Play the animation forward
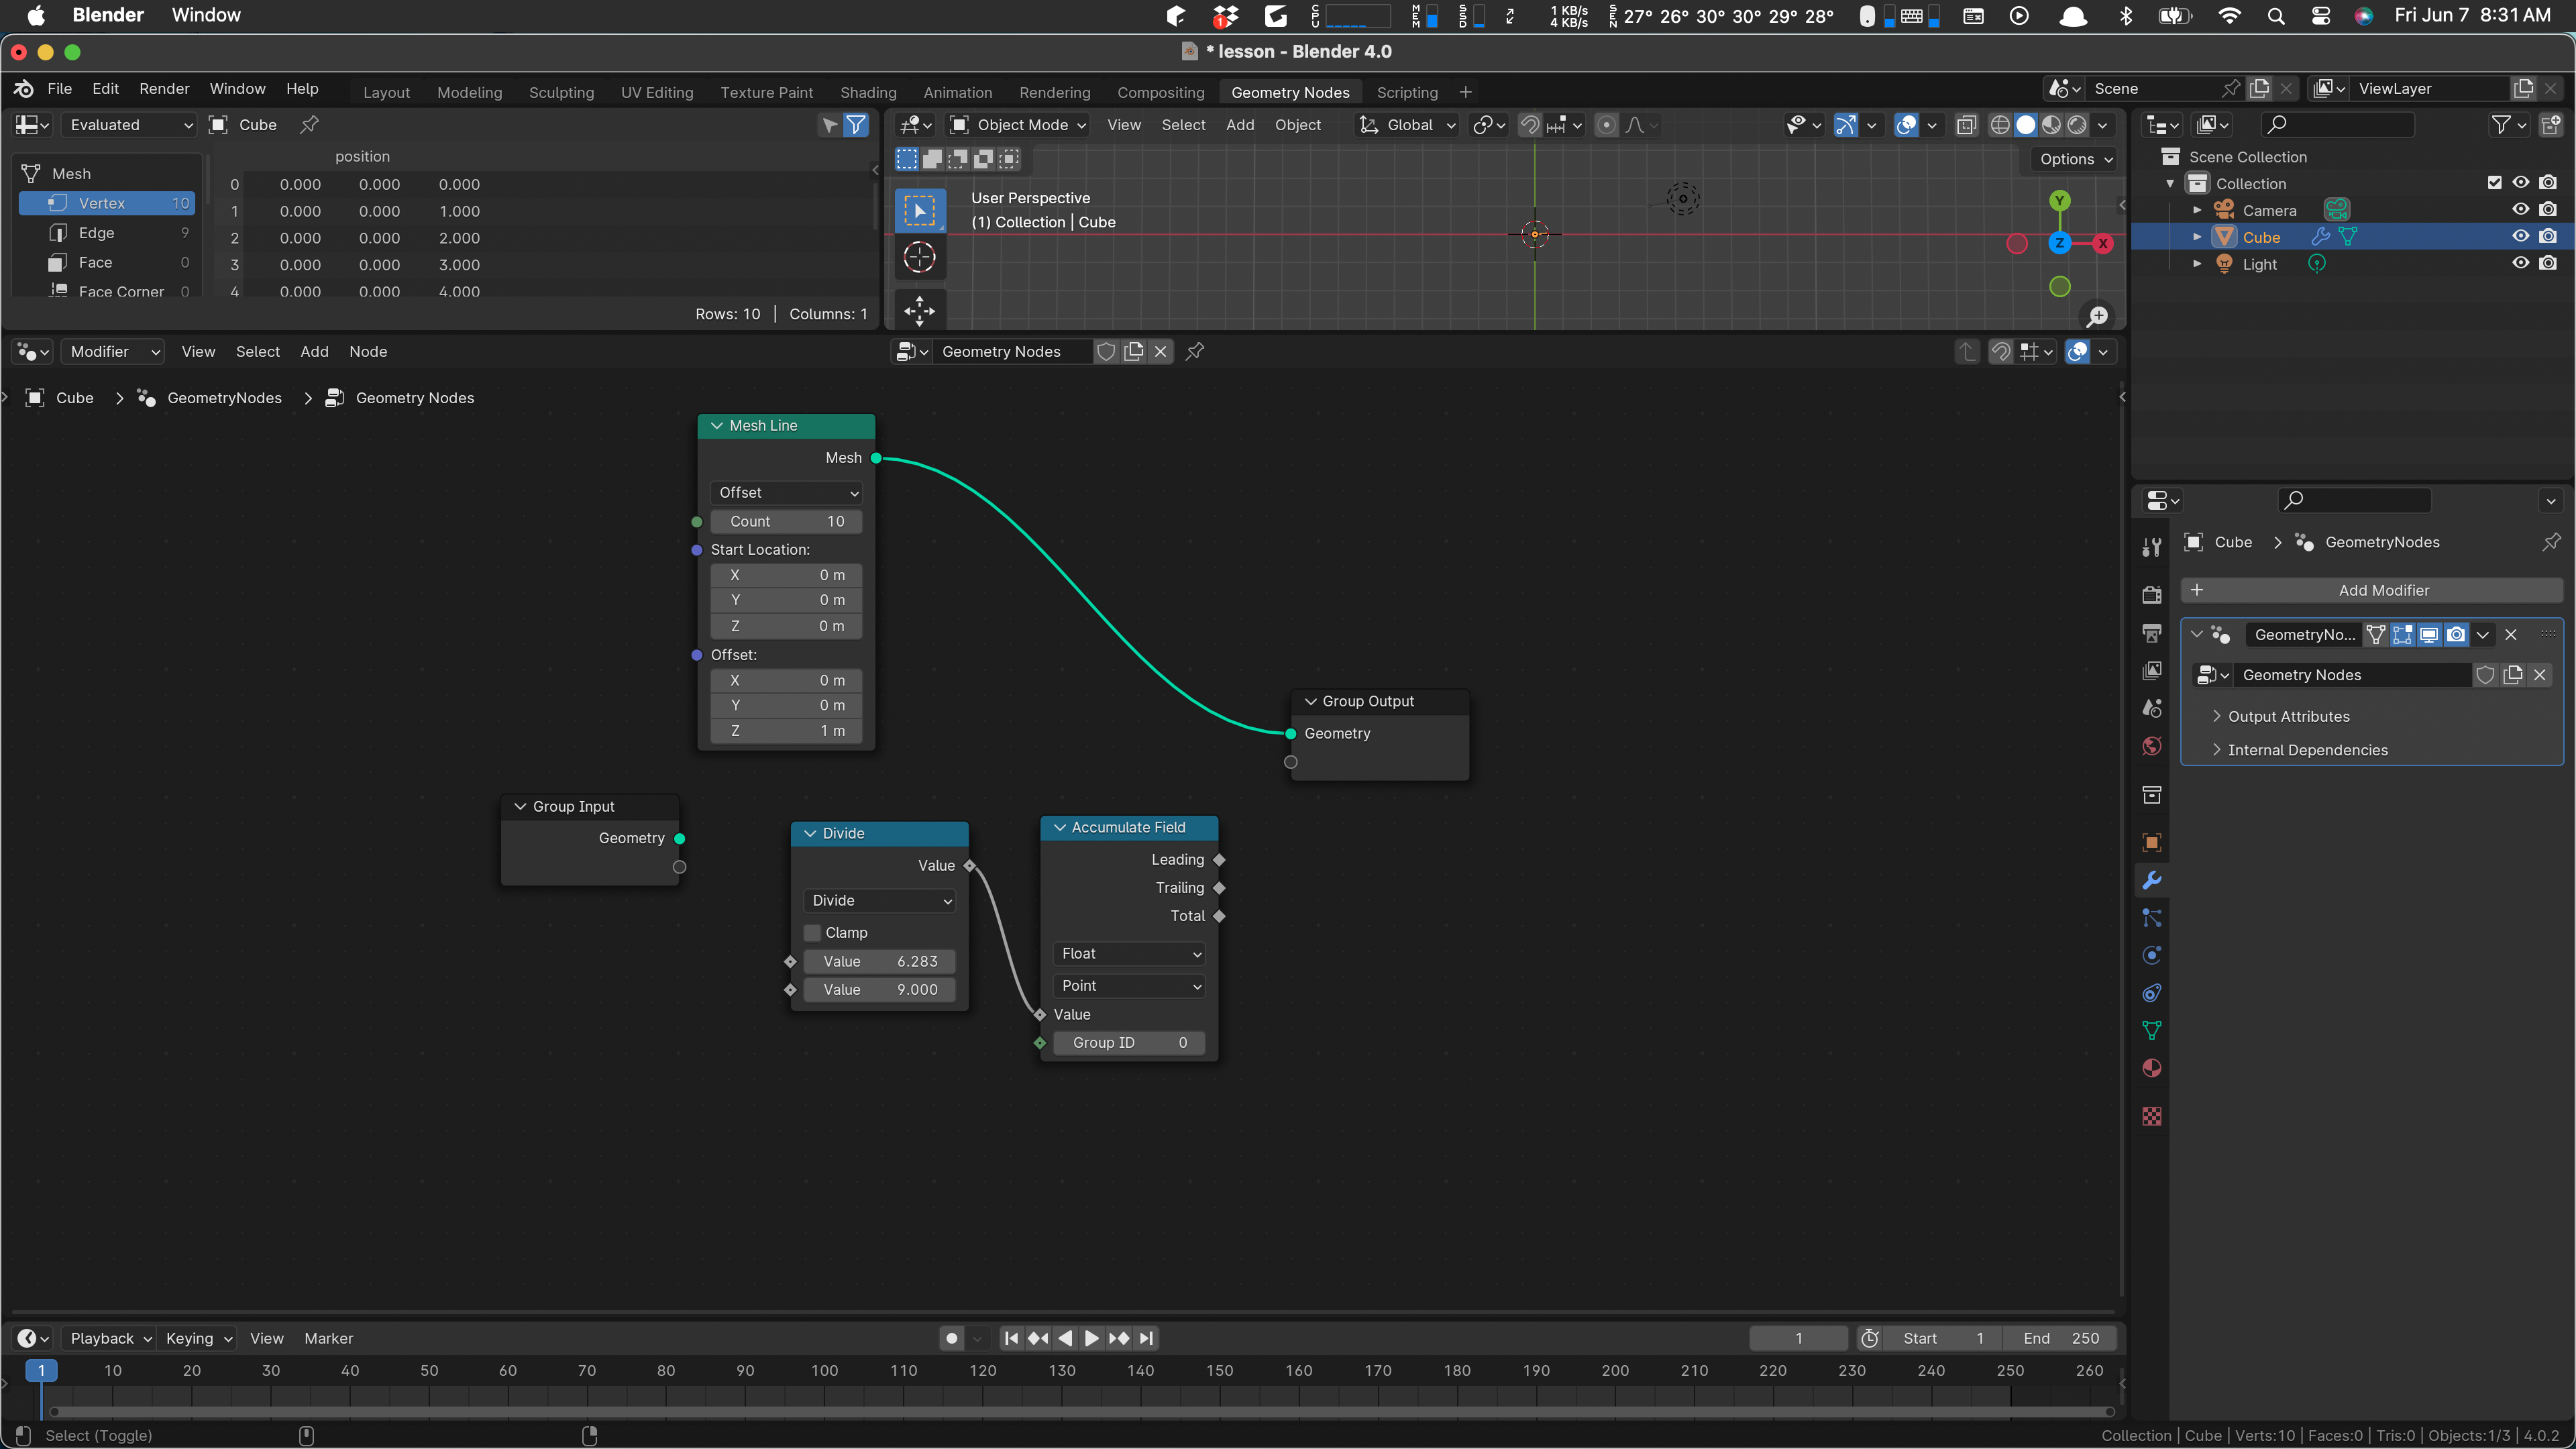2576x1449 pixels. [x=1091, y=1338]
